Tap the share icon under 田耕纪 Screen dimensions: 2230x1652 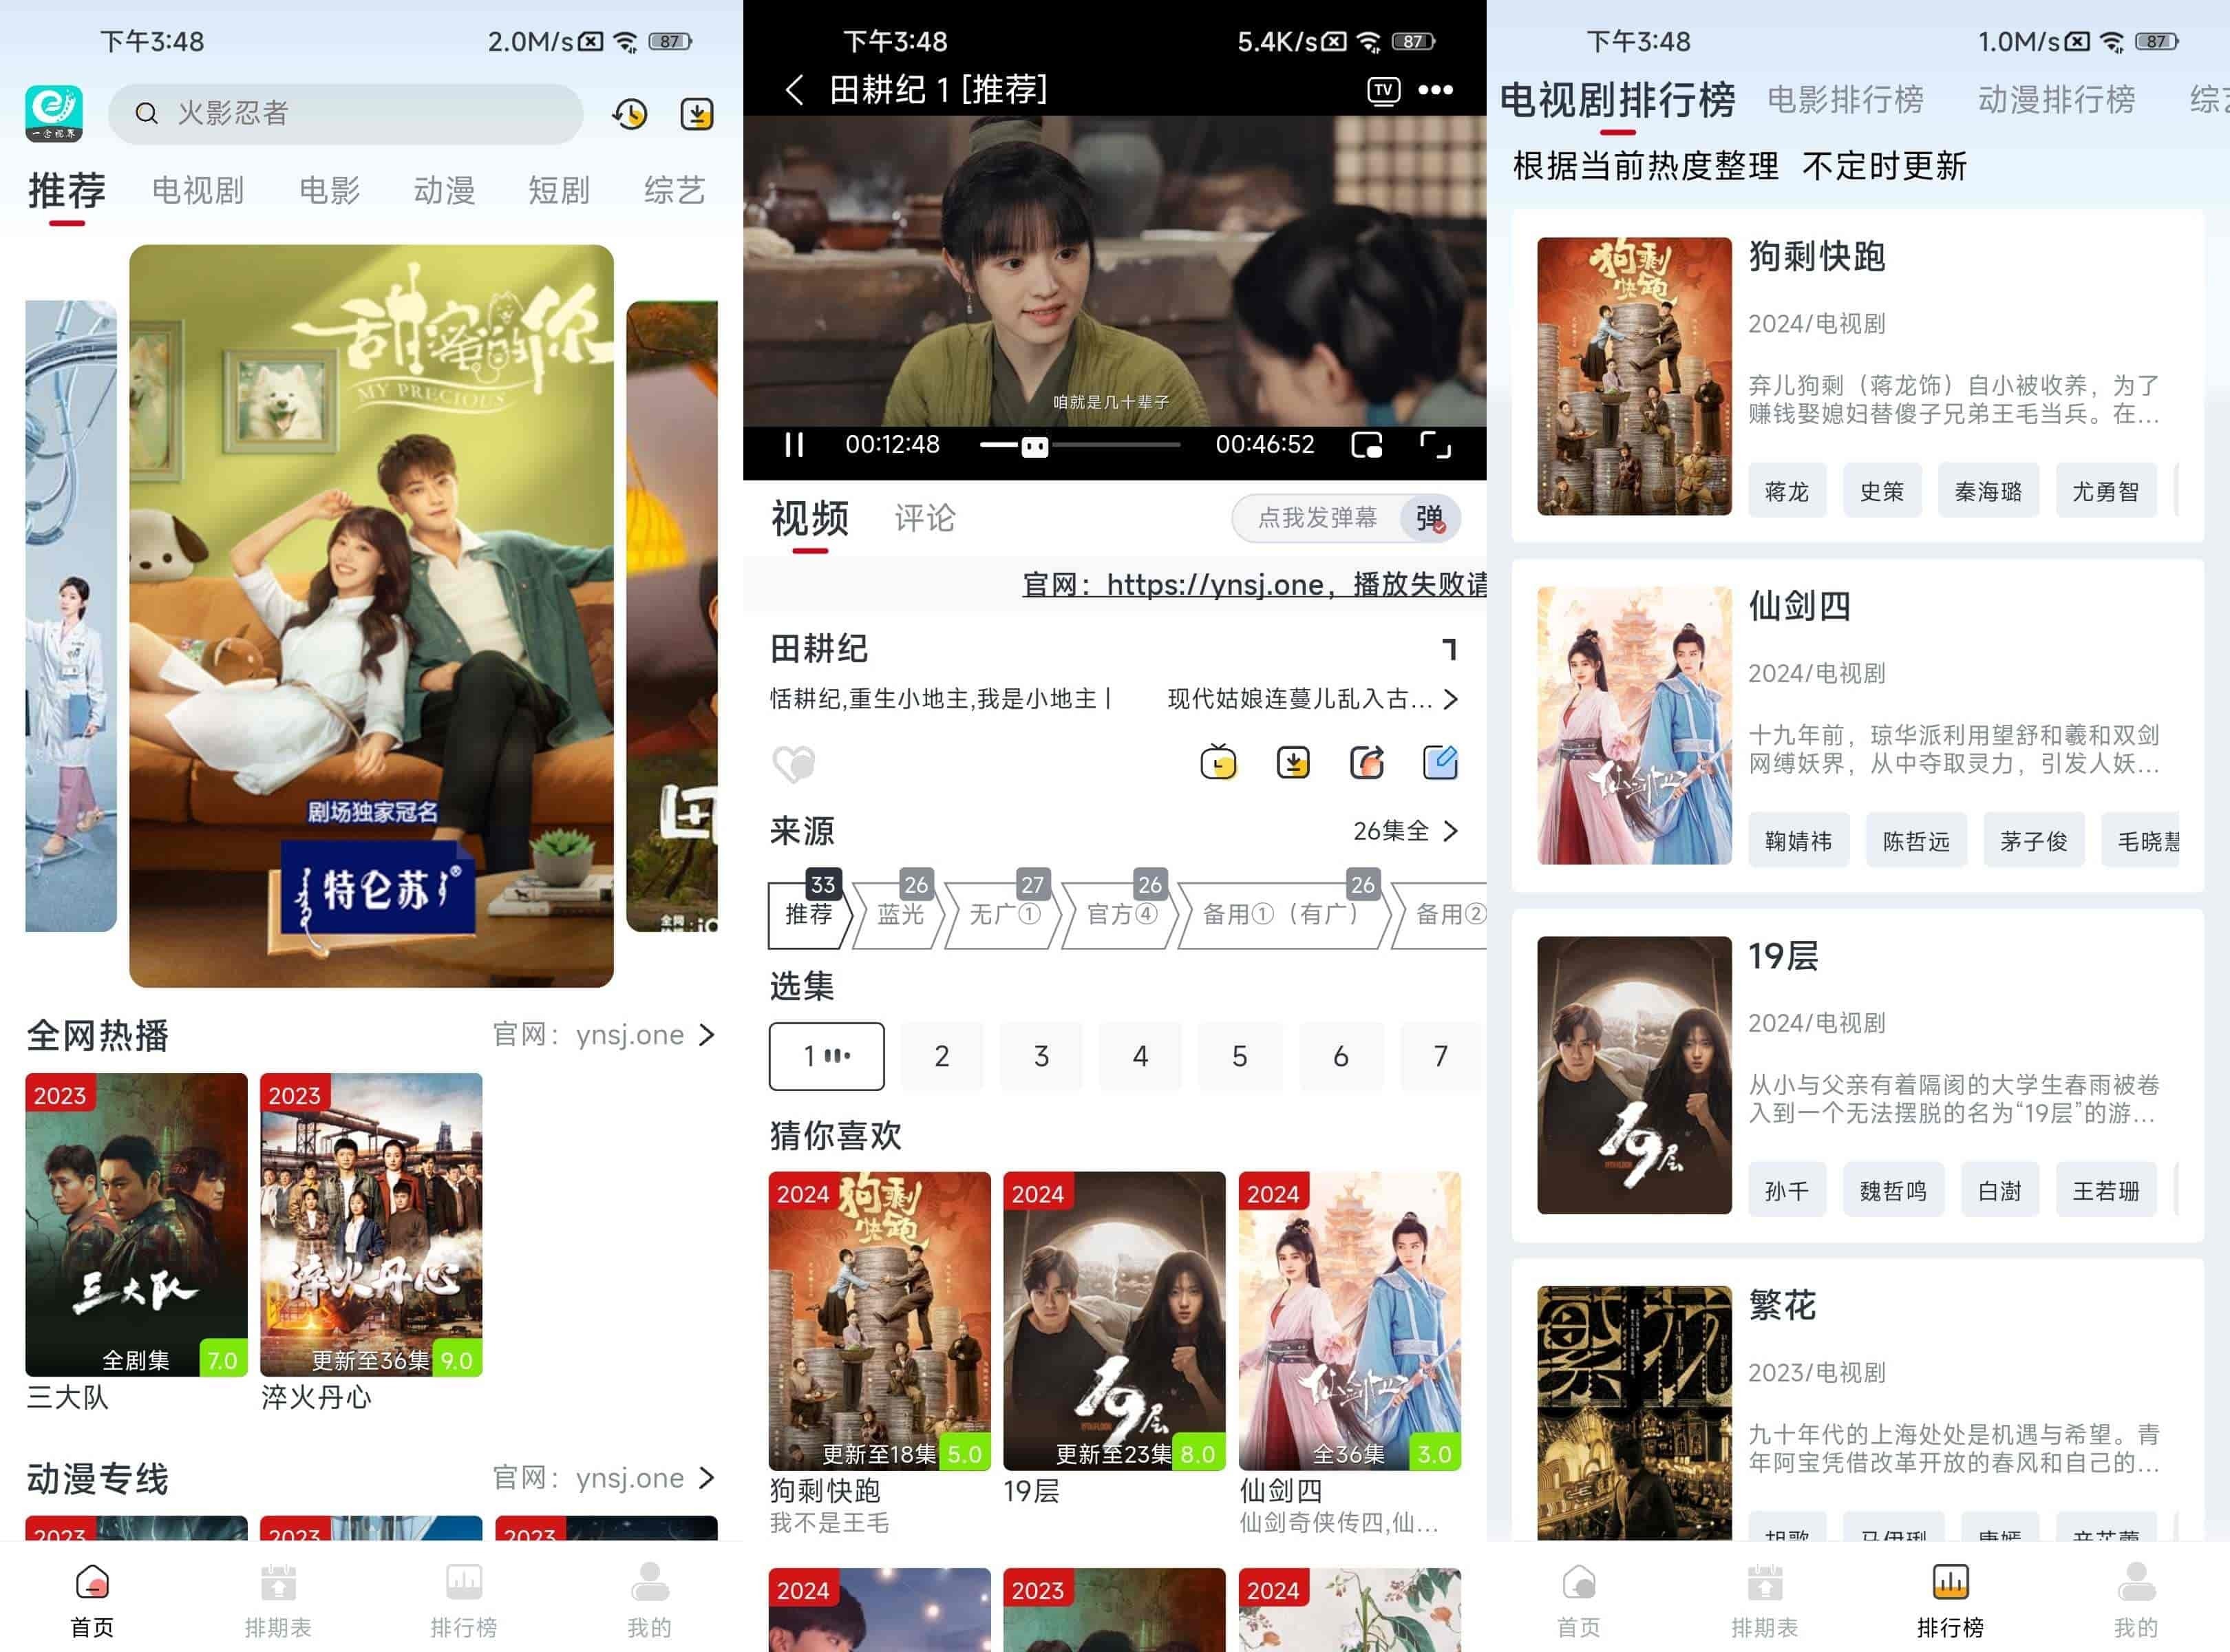[1366, 763]
